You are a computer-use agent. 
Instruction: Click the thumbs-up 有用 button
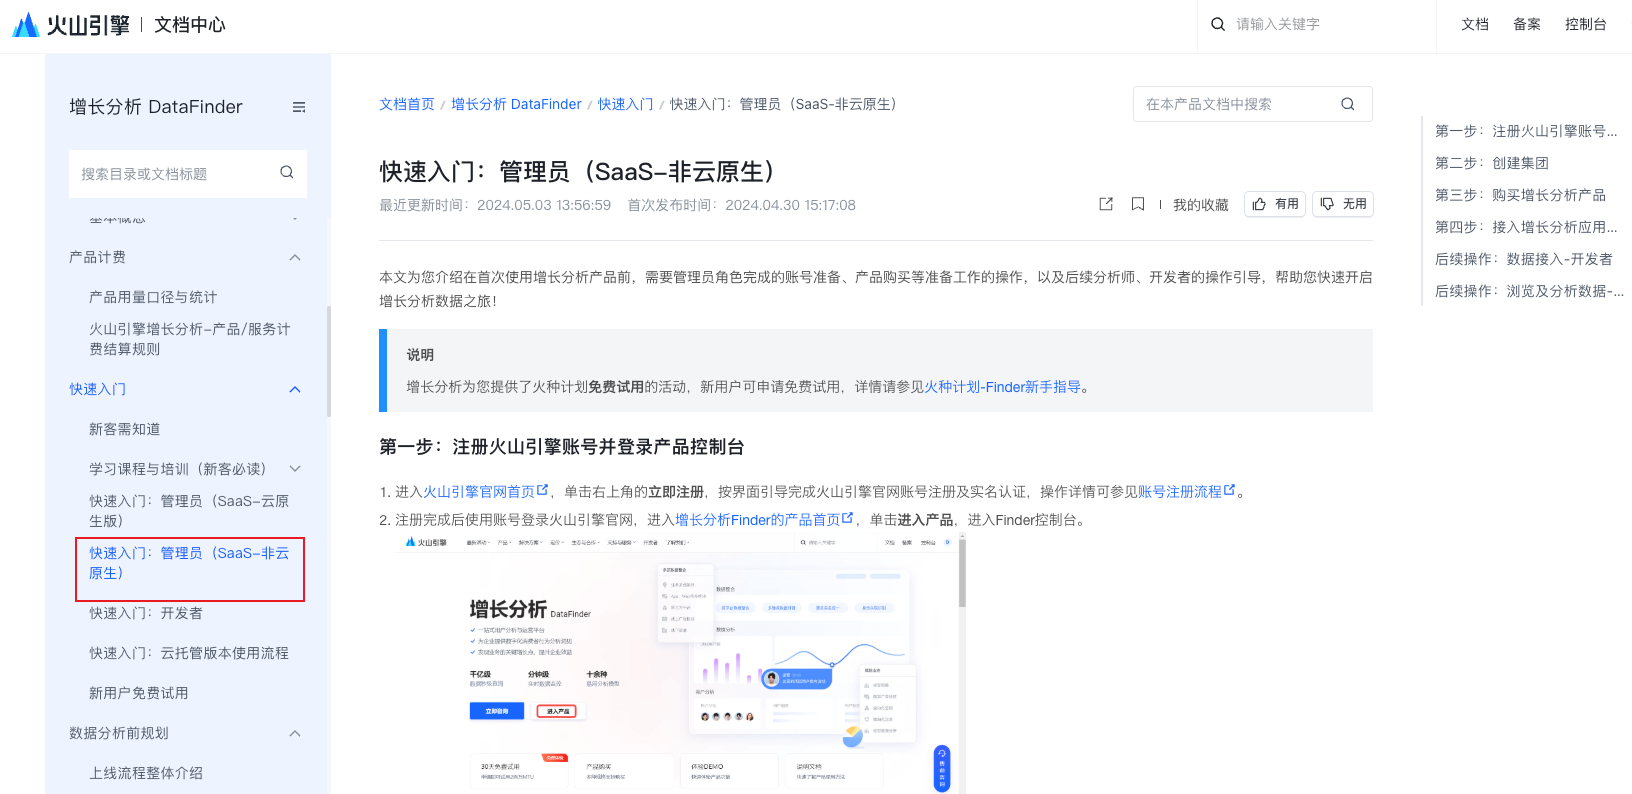pyautogui.click(x=1275, y=204)
